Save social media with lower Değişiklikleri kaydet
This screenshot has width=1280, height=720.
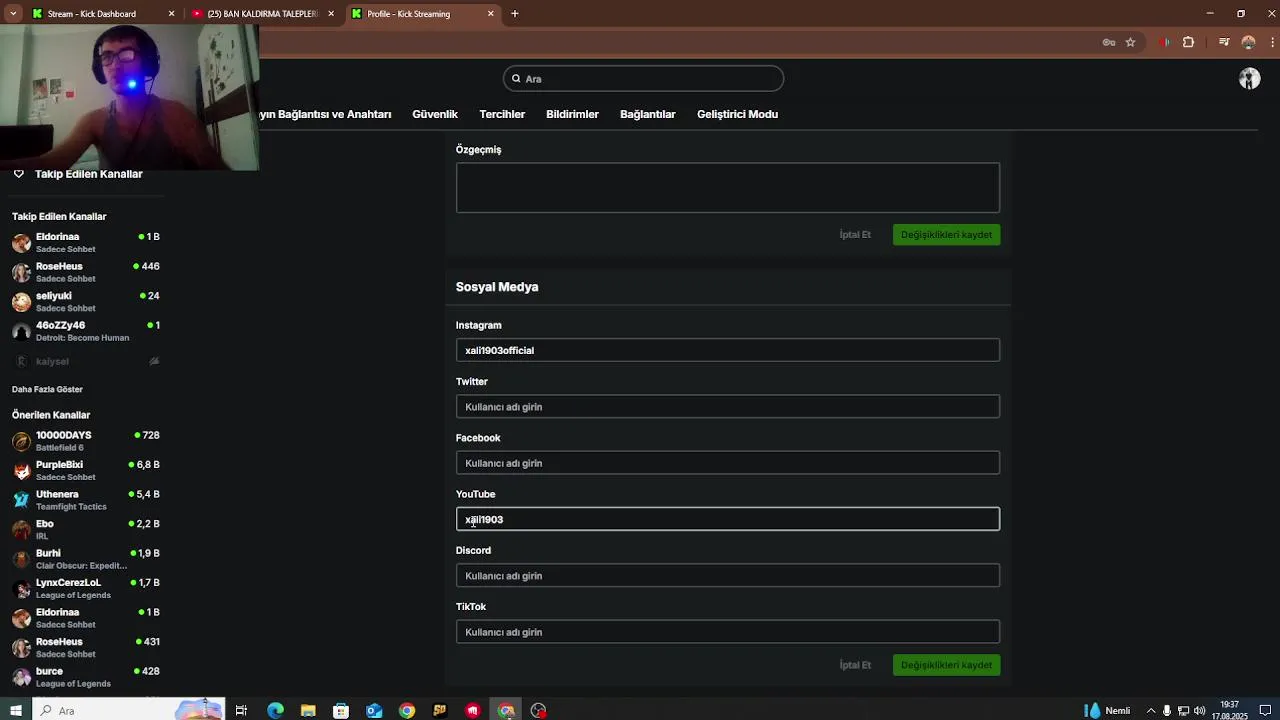pos(946,665)
